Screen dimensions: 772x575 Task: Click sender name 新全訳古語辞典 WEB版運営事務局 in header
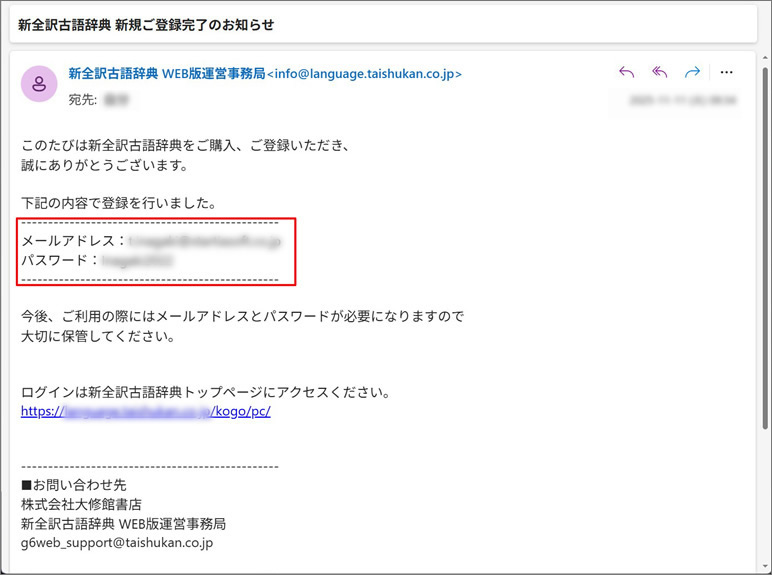pyautogui.click(x=166, y=74)
